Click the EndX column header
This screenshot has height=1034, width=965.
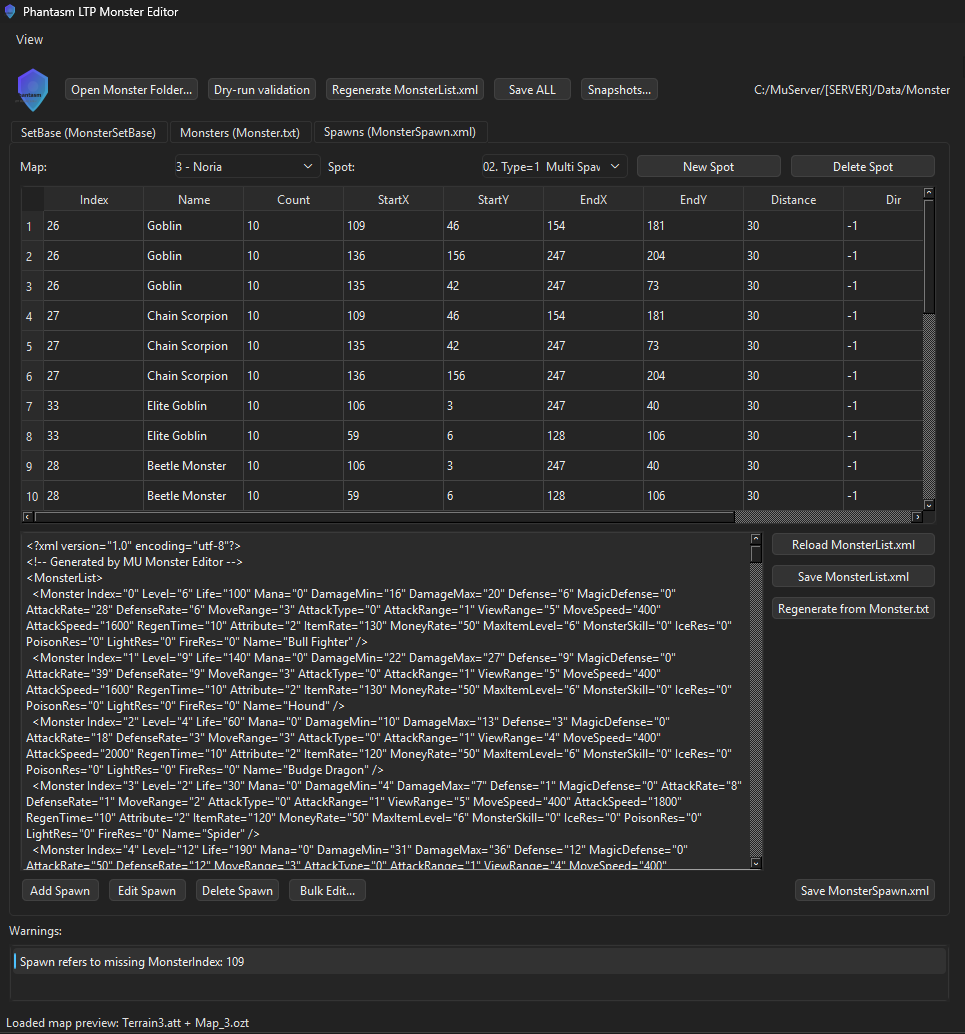pos(594,200)
